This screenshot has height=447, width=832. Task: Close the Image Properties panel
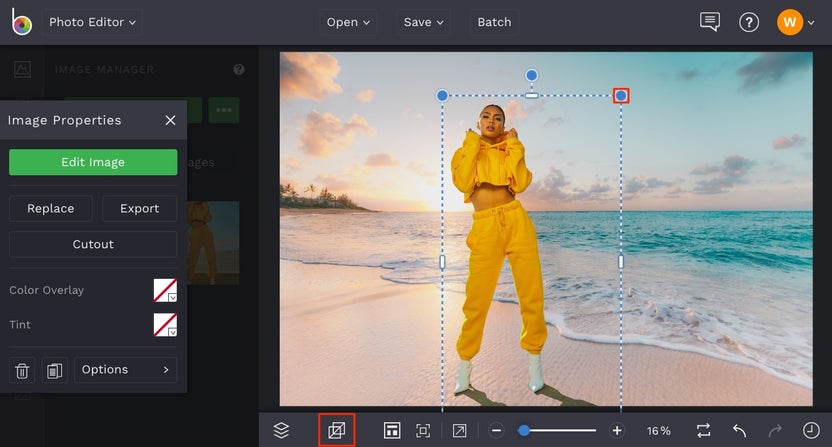pos(170,121)
